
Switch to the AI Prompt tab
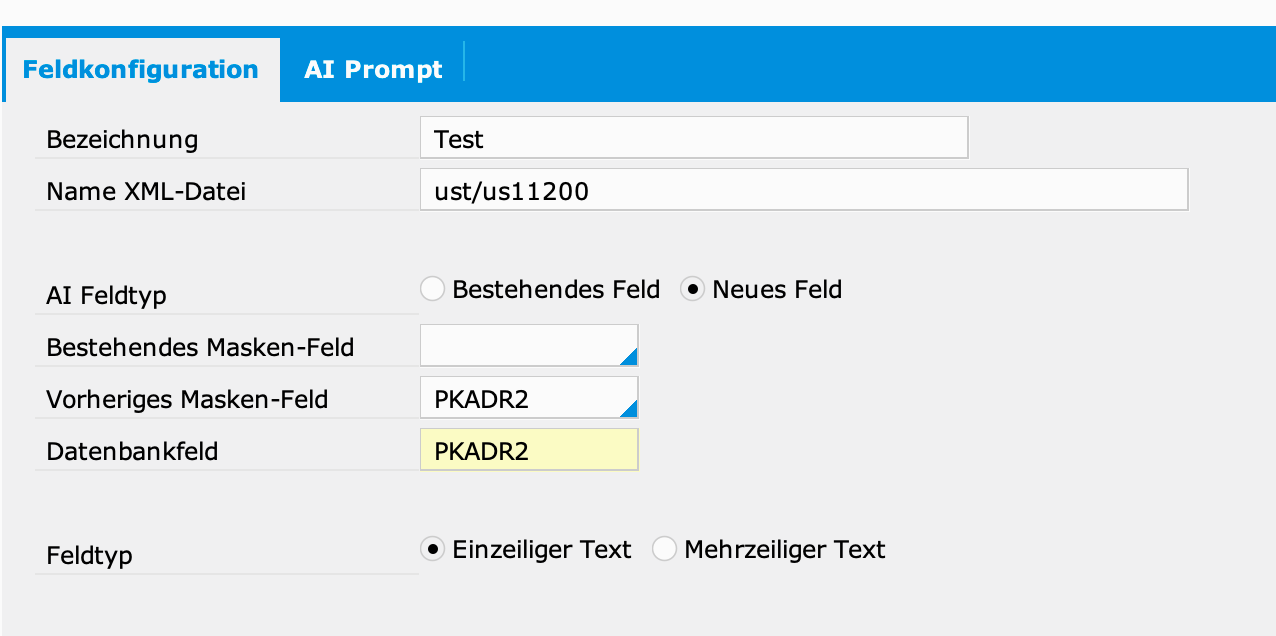373,69
